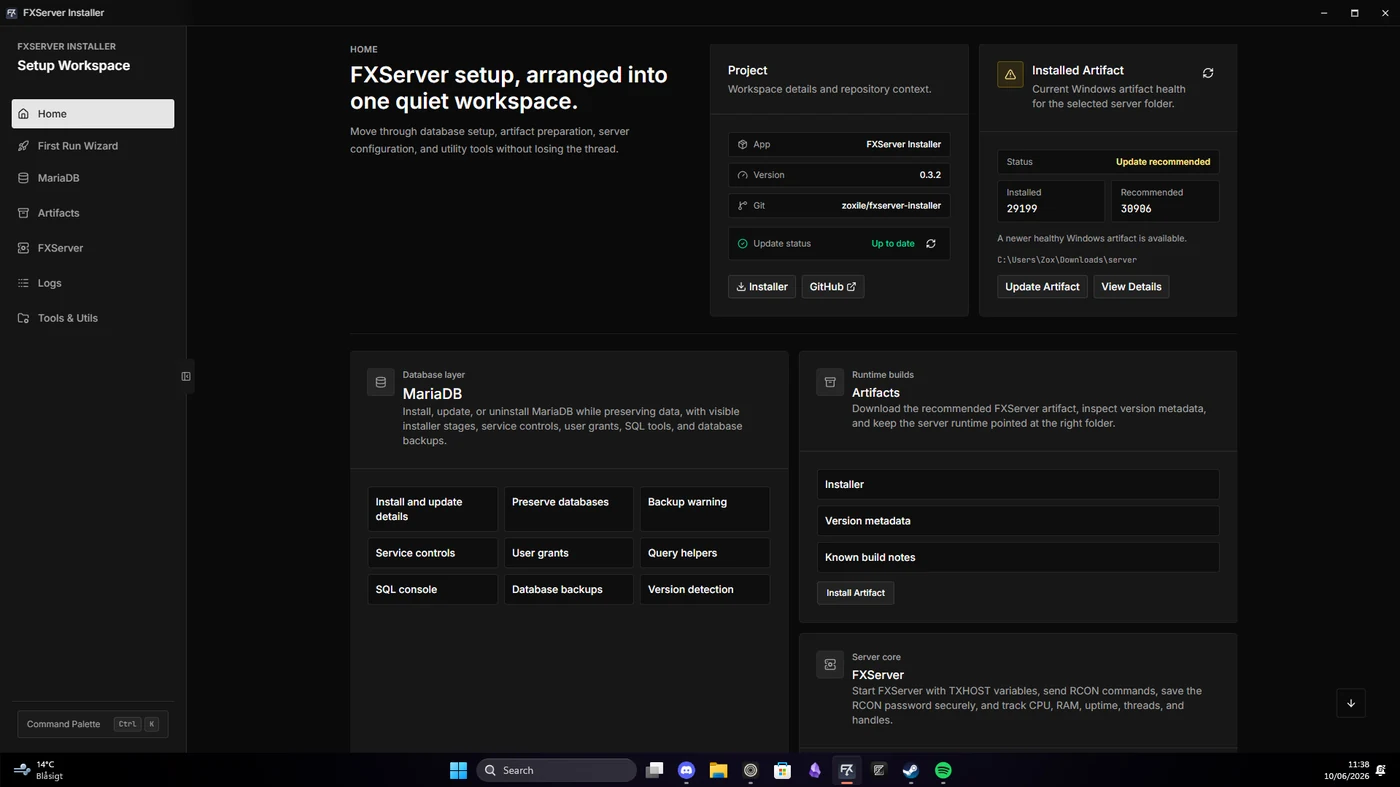Open the Windows Start menu
Image resolution: width=1400 pixels, height=787 pixels.
[458, 770]
